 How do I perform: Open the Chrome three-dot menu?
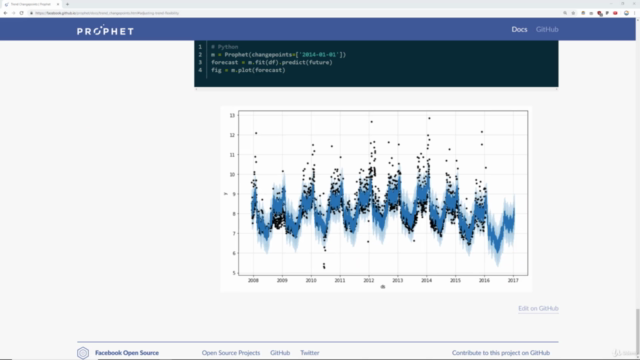point(635,13)
